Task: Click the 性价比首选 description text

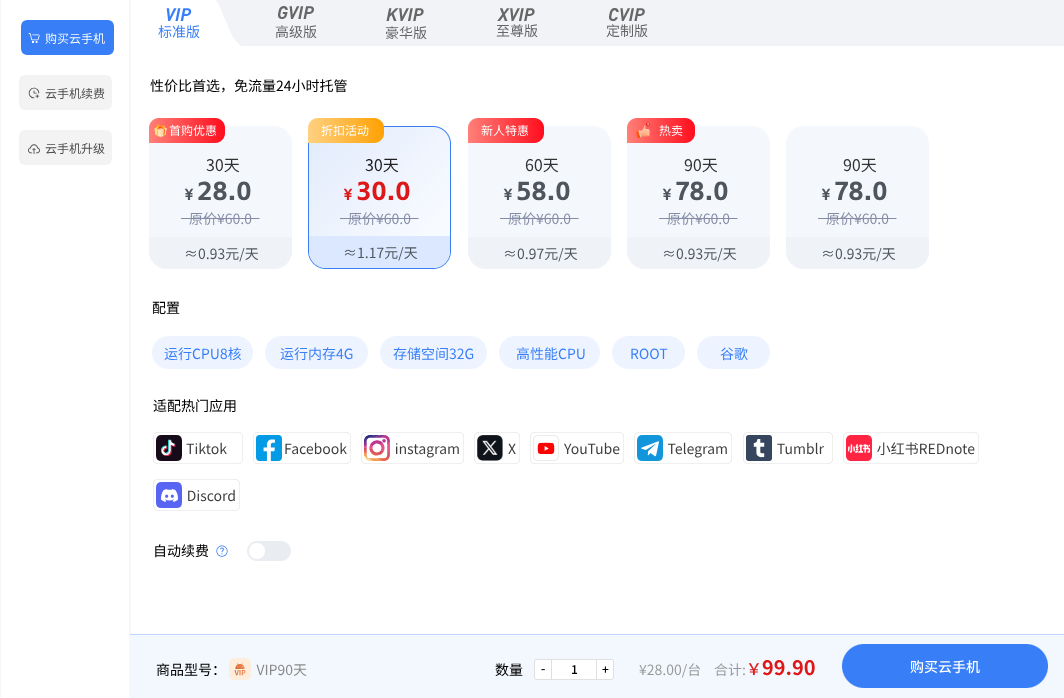Action: click(248, 86)
